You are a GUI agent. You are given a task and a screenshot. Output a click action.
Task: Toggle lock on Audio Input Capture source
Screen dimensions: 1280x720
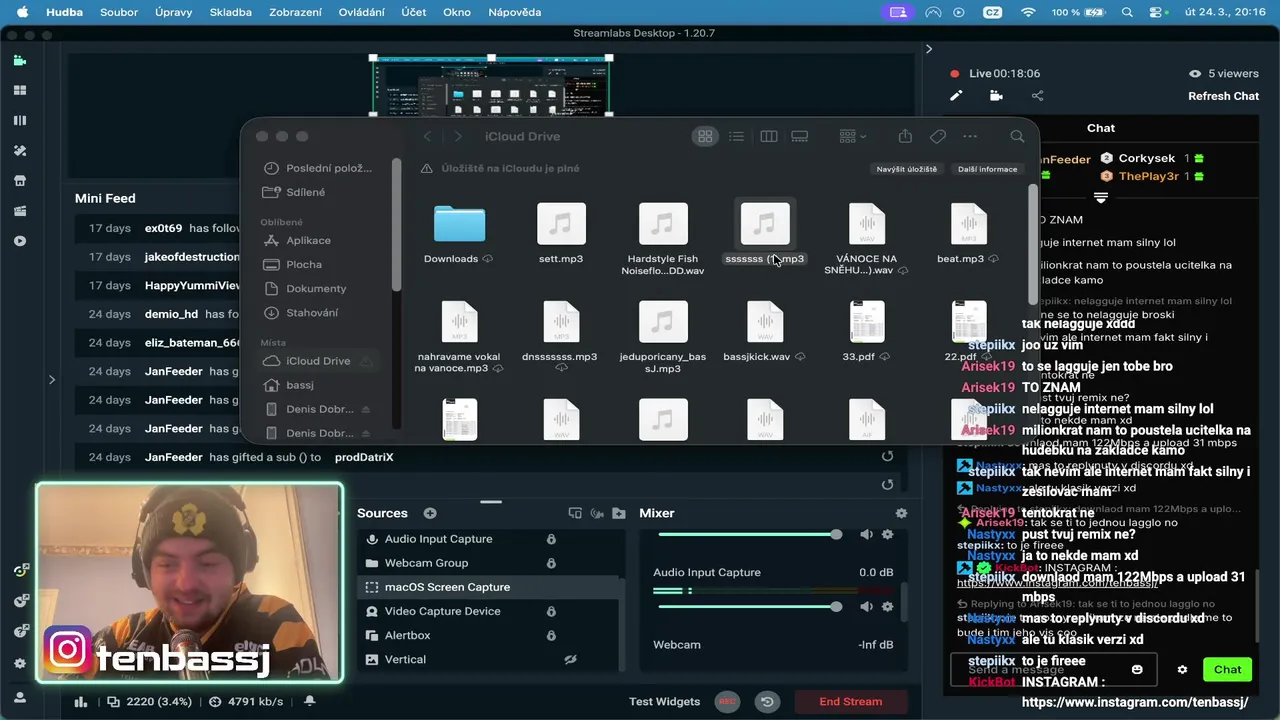[x=551, y=539]
